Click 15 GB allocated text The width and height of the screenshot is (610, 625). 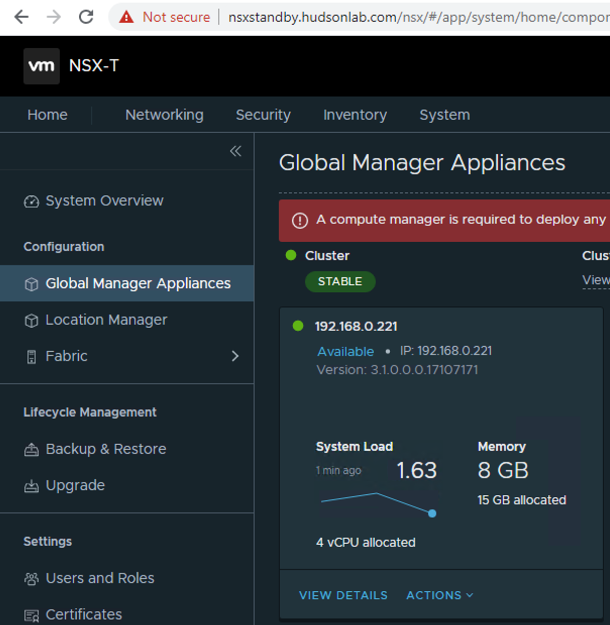(x=522, y=500)
